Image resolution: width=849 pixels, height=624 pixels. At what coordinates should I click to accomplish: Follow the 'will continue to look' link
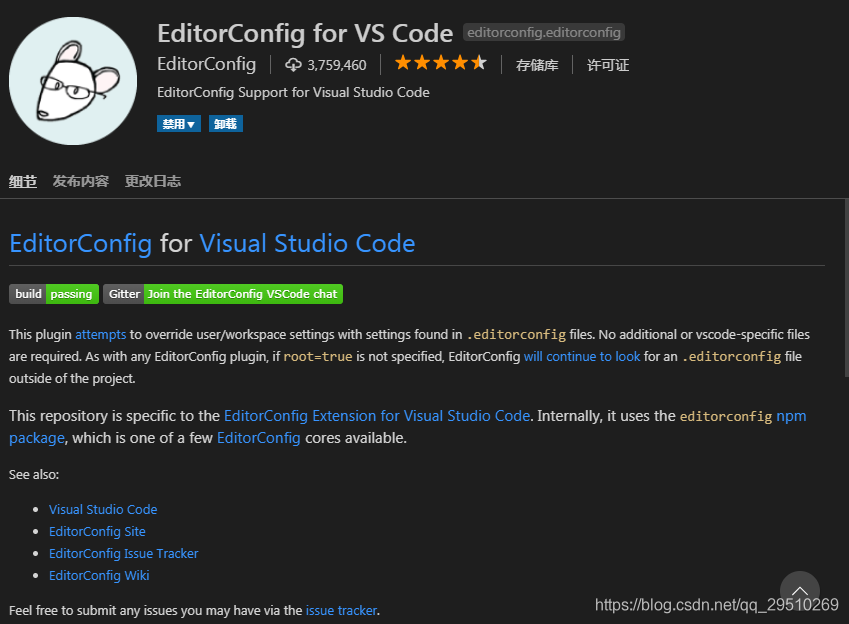coord(582,356)
